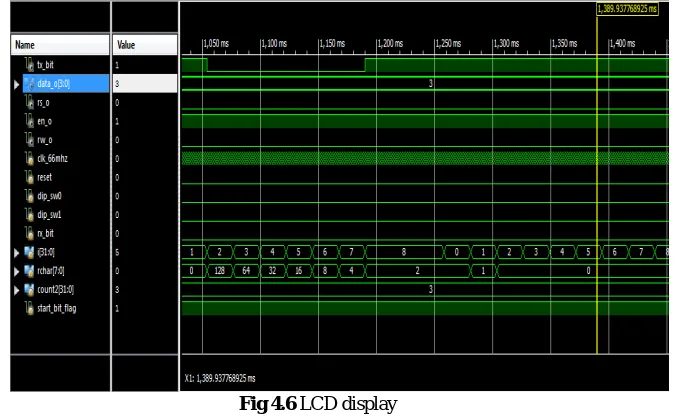Select the rs_o signal name
The height and width of the screenshot is (416, 674).
point(43,102)
